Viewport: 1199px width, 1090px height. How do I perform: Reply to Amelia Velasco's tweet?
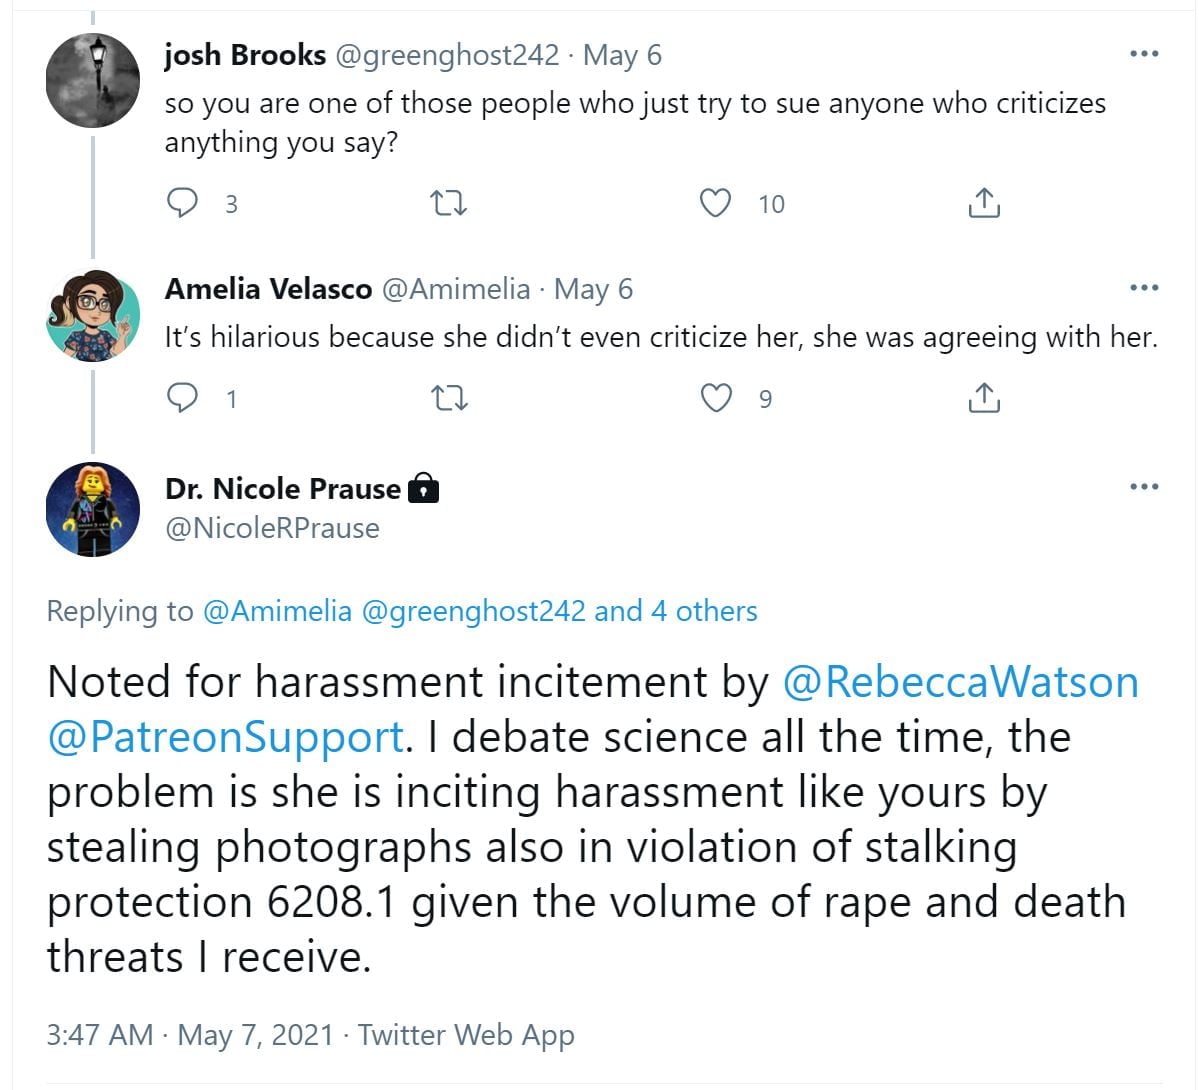point(182,398)
